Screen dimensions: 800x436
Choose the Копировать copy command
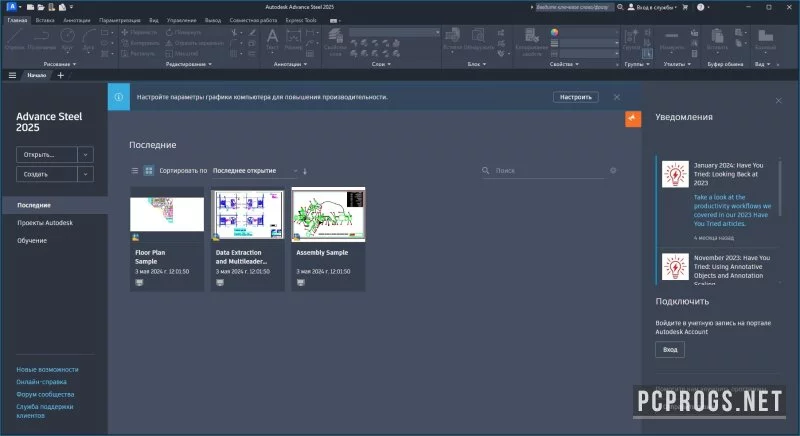click(x=140, y=43)
